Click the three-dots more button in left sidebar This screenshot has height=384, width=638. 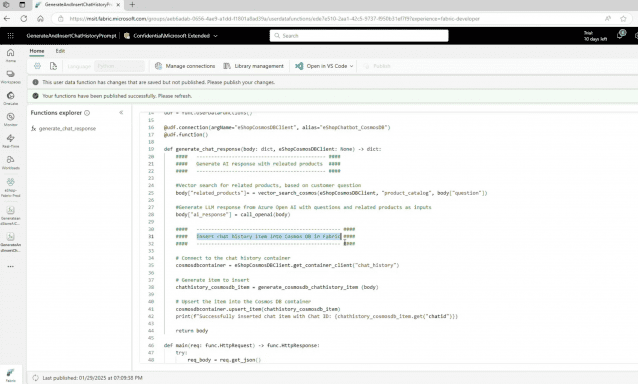[x=11, y=266]
